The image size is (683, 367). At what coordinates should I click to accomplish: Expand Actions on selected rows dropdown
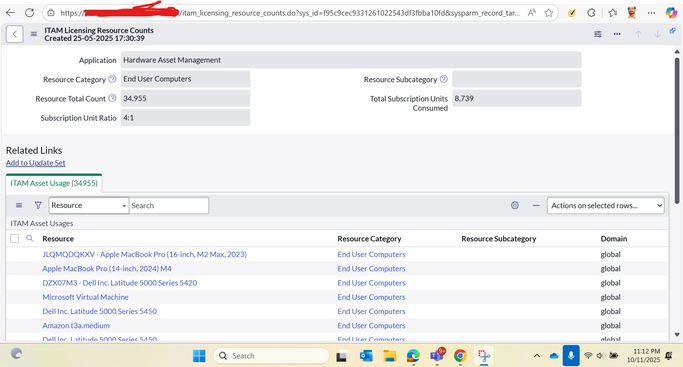(x=605, y=205)
